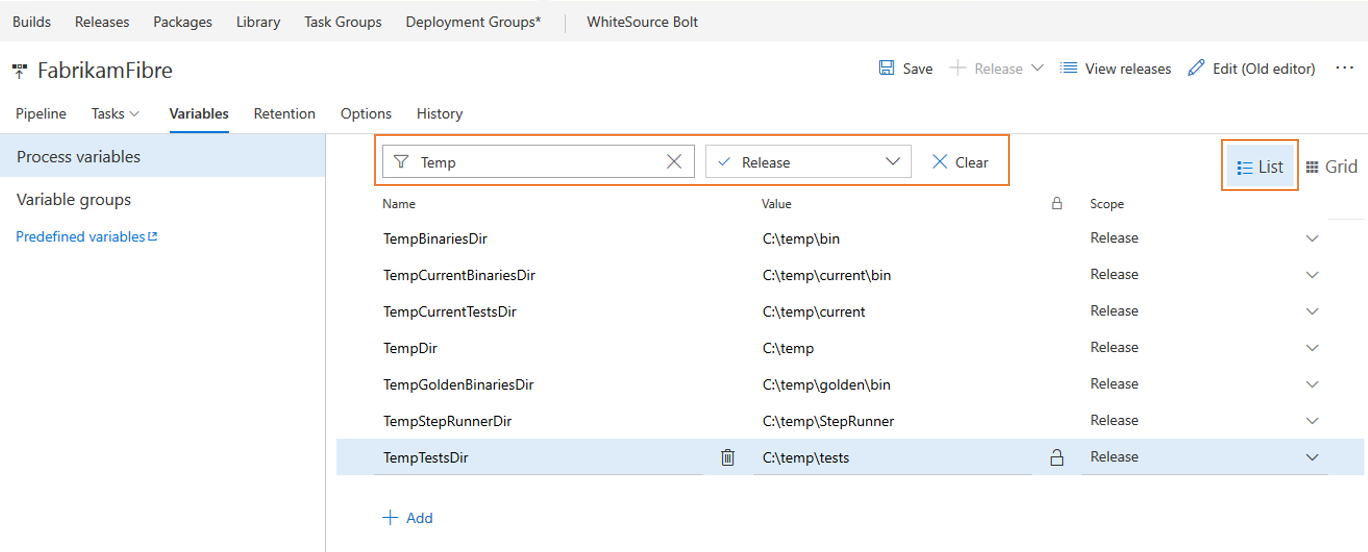
Task: Open Edit (Old editor)
Action: click(1251, 68)
